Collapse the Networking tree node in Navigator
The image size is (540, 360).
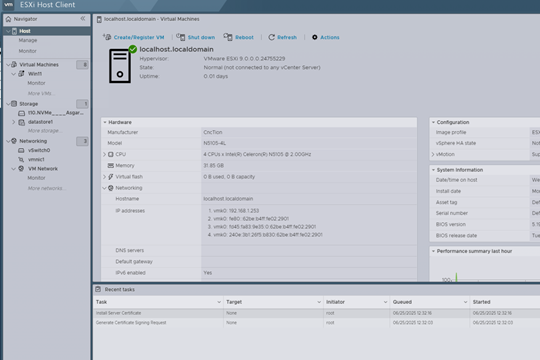(x=8, y=141)
